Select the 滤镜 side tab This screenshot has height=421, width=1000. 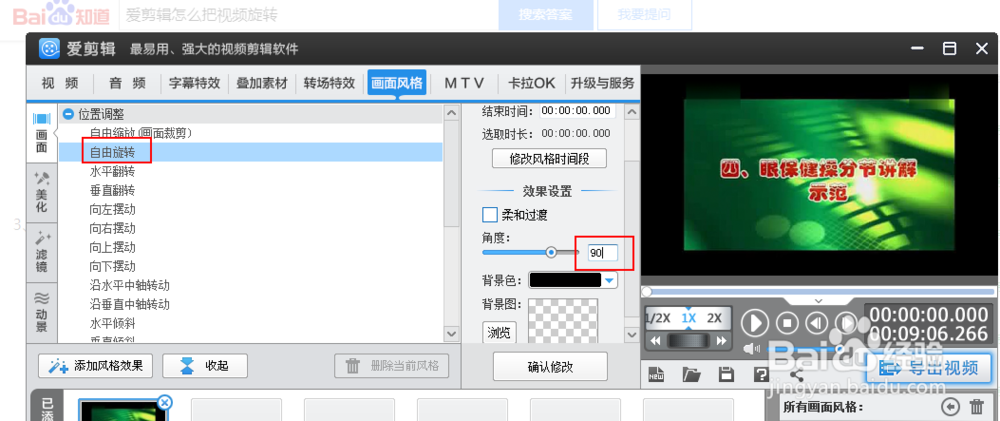click(41, 252)
